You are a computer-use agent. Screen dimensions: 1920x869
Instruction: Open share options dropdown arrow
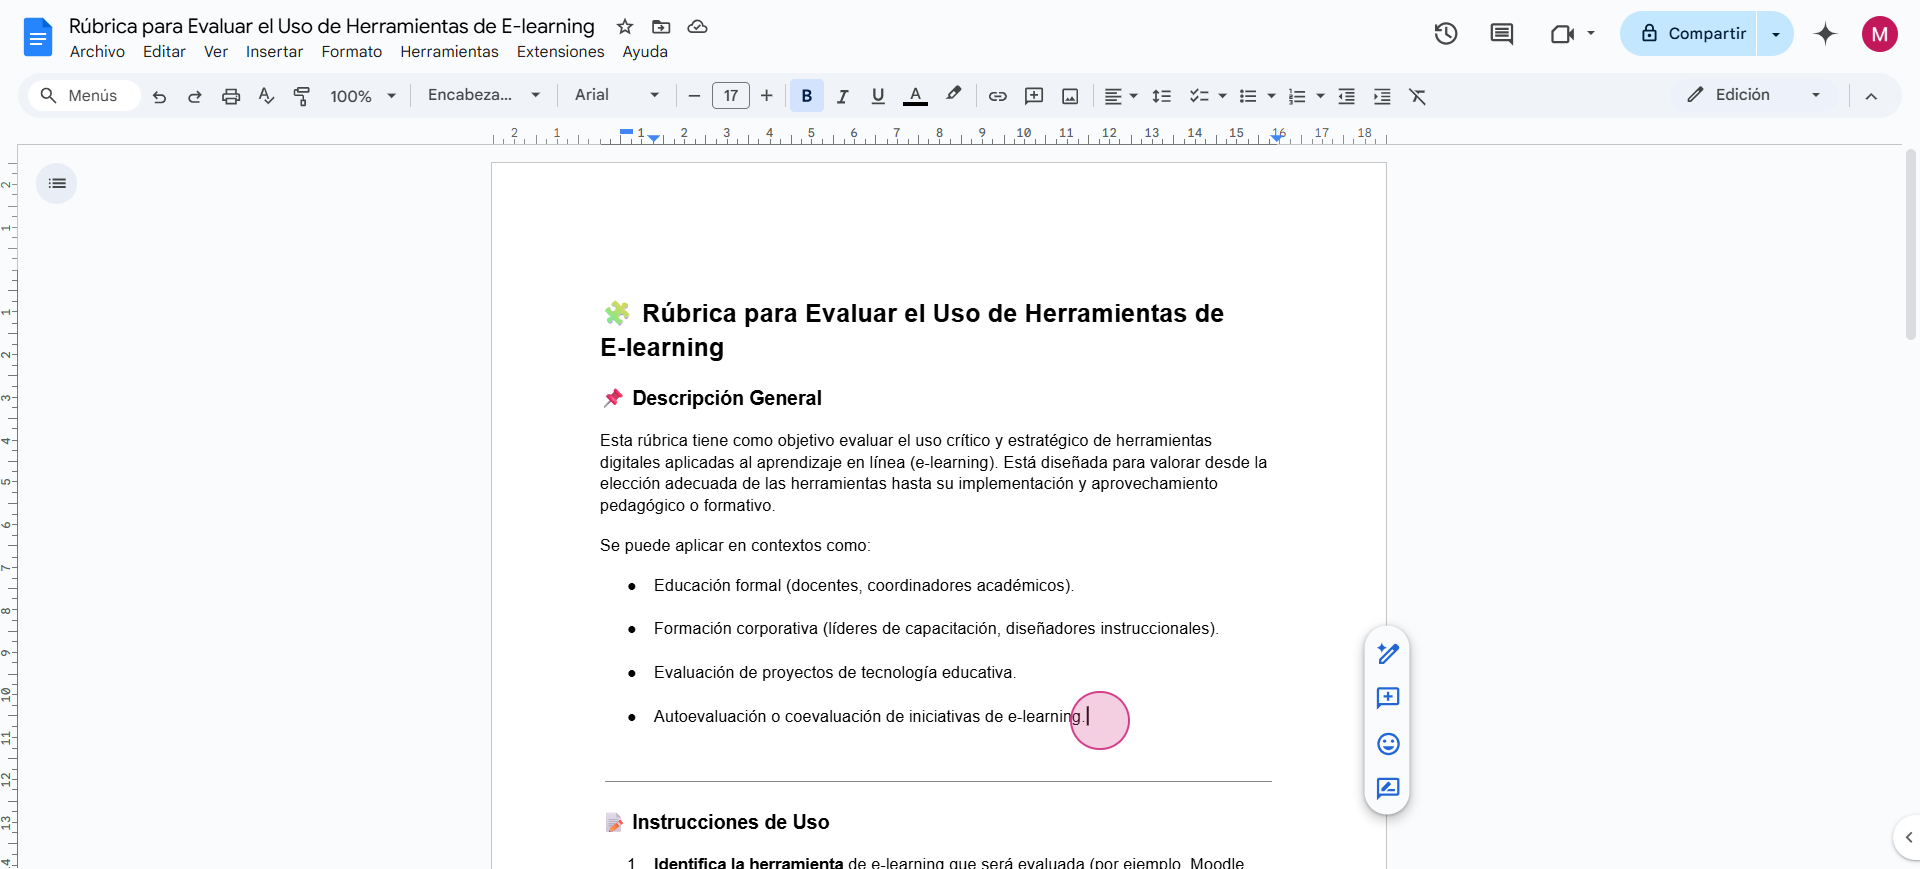pos(1776,34)
